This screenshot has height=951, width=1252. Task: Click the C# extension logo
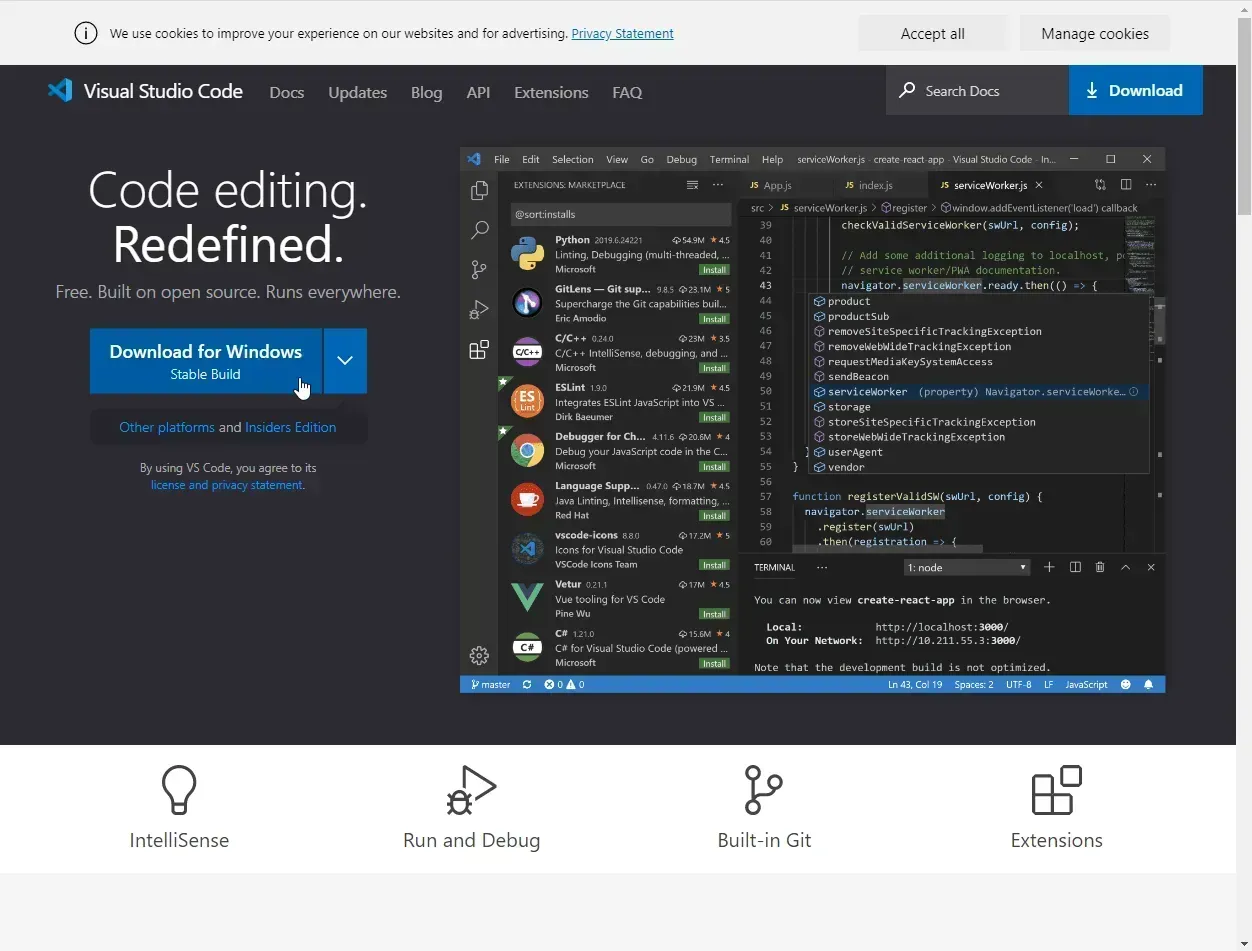point(527,647)
